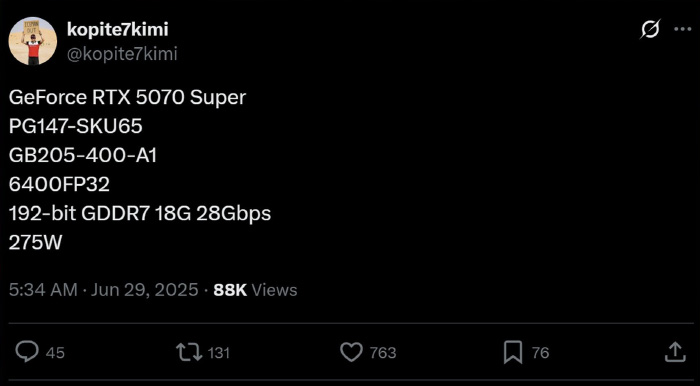700x386 pixels.
Task: Click the GeForce RTX 5070 Super text line
Action: tap(127, 98)
